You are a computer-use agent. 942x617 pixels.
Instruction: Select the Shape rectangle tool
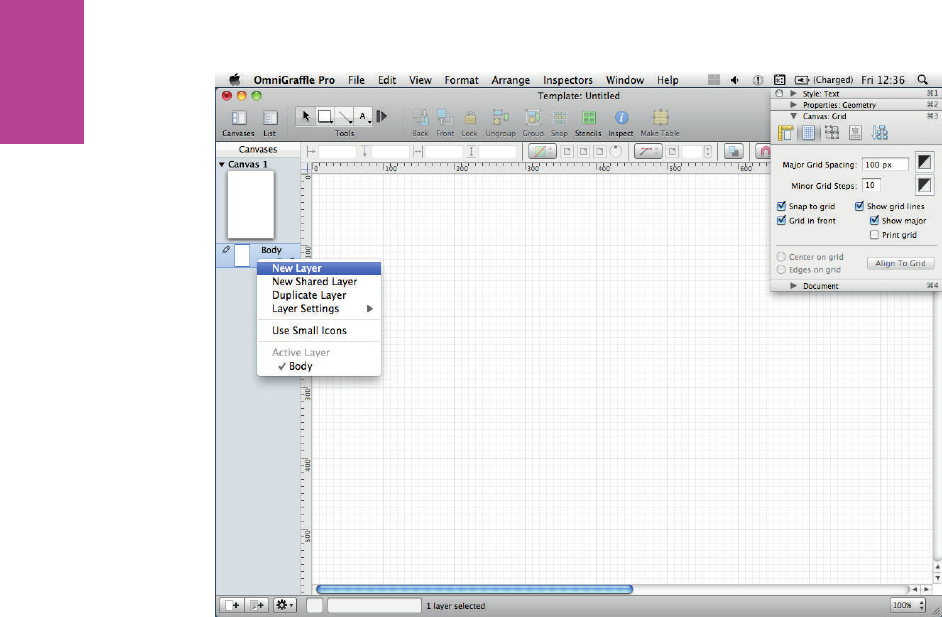click(325, 116)
